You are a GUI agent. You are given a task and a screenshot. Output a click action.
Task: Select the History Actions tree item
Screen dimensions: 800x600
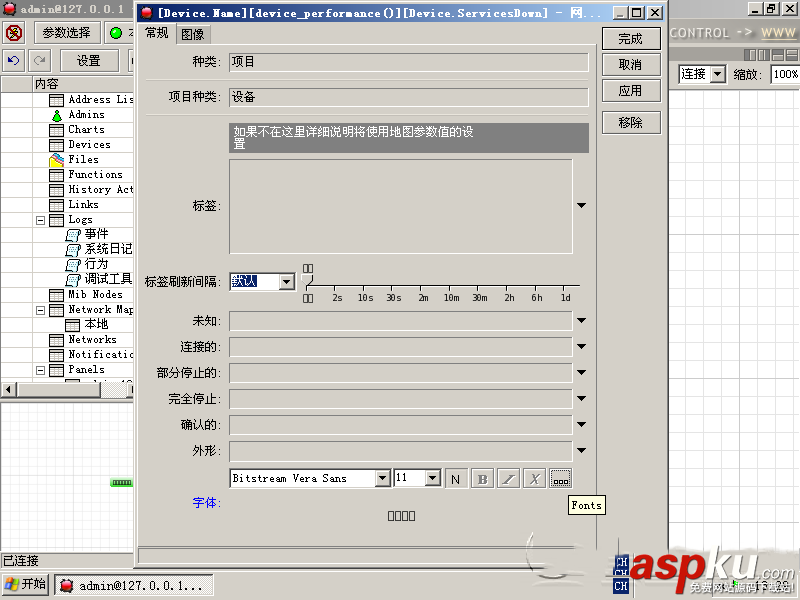tap(101, 190)
